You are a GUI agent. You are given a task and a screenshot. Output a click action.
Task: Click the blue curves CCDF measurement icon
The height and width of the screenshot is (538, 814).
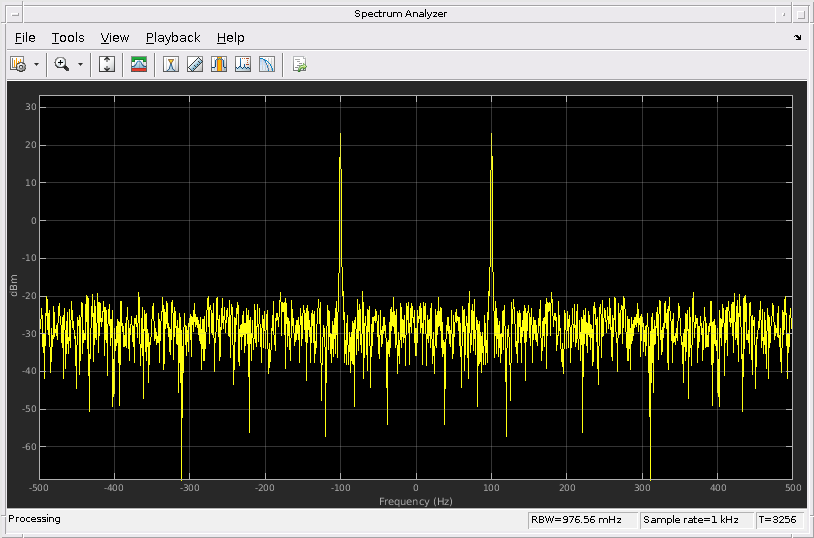click(267, 64)
